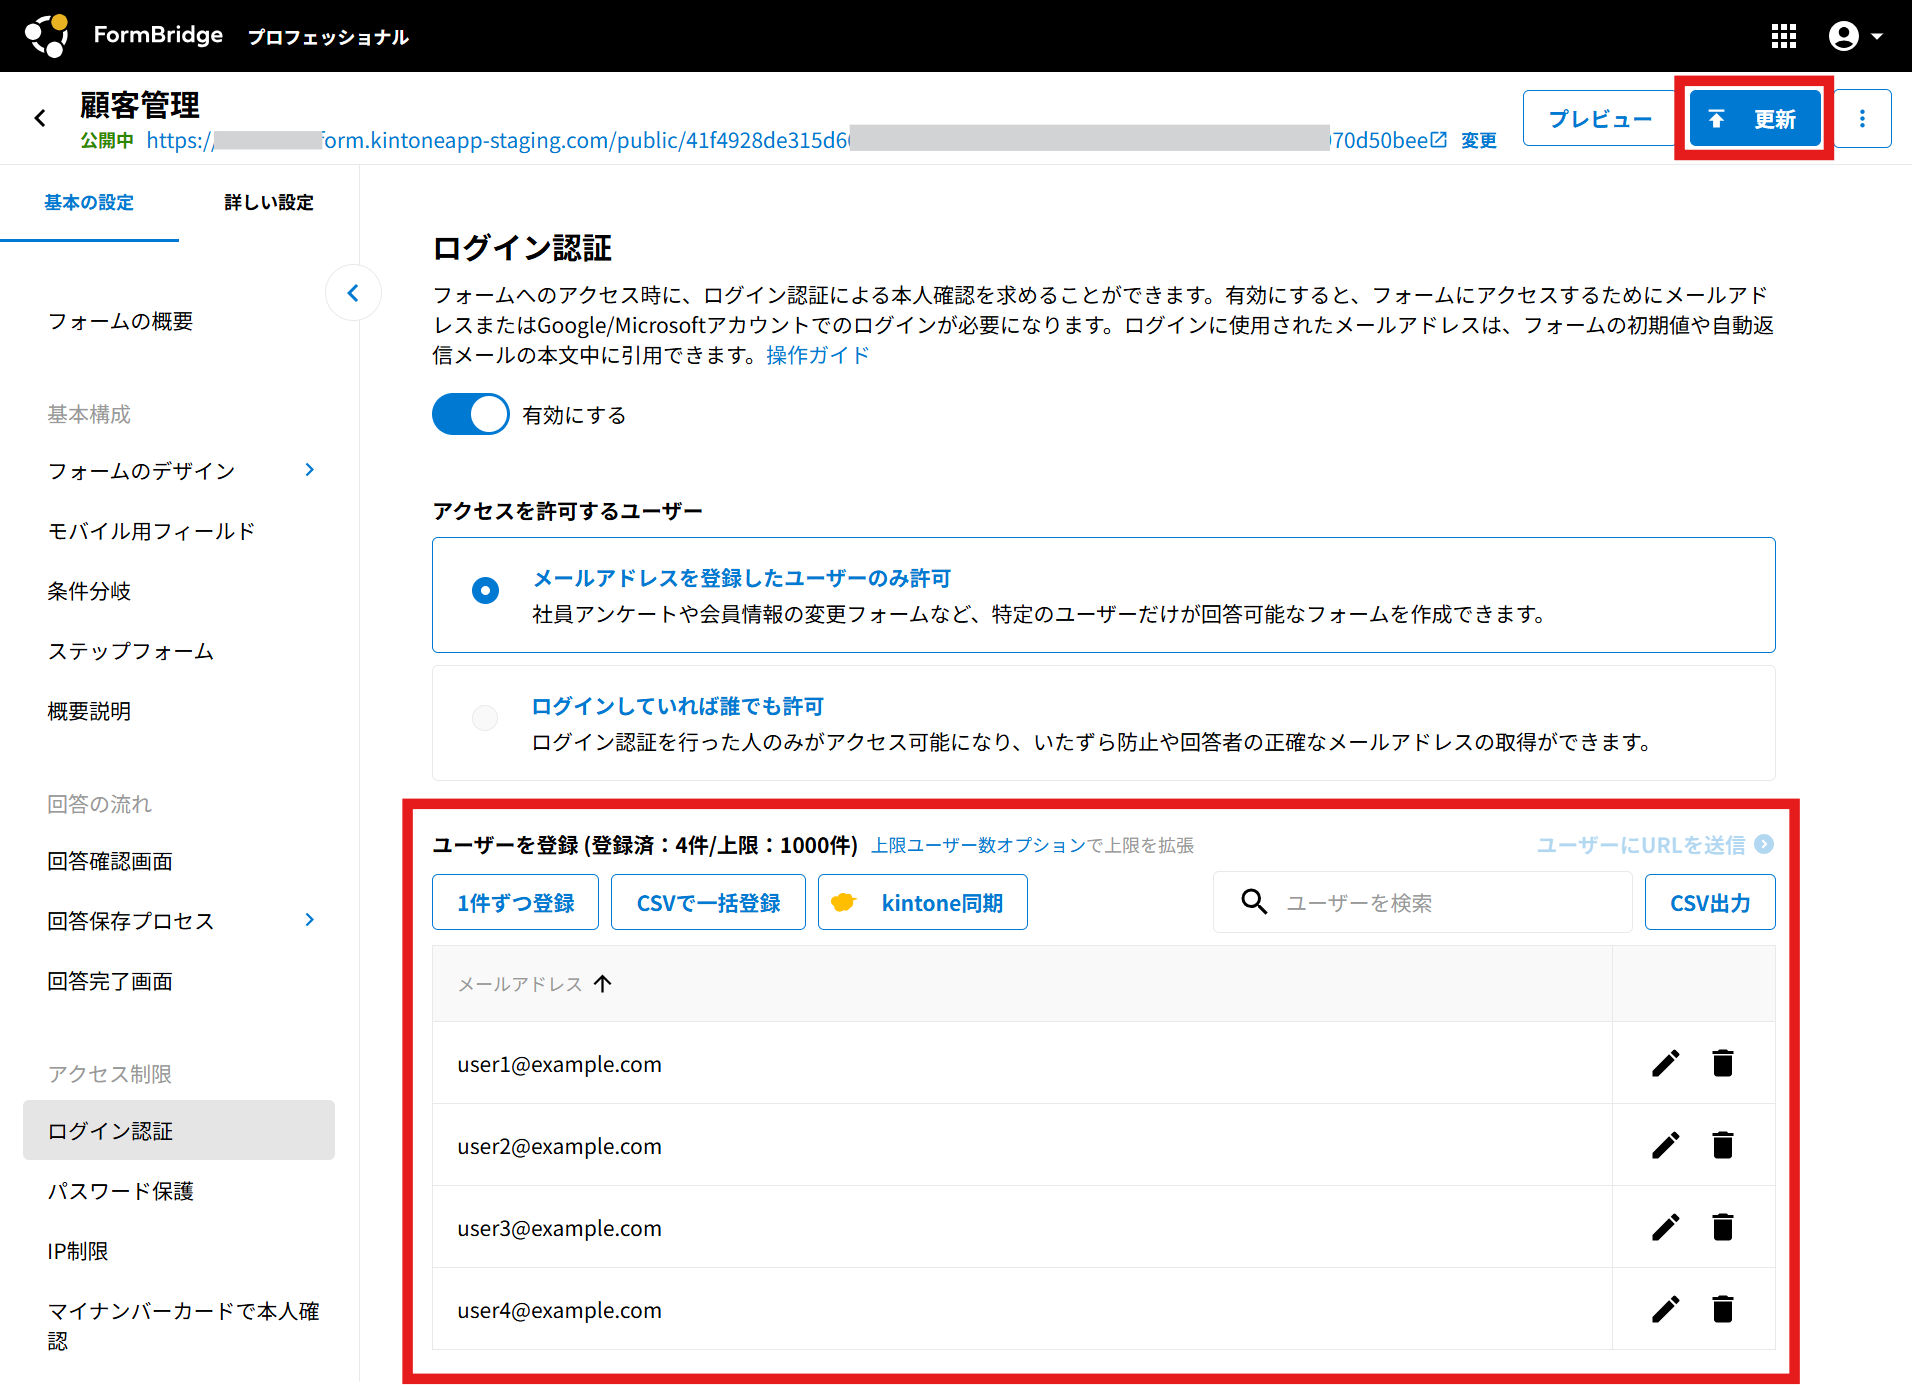Screen dimensions: 1912x1385
Task: Toggle the 有効にする login authentication switch
Action: point(471,414)
